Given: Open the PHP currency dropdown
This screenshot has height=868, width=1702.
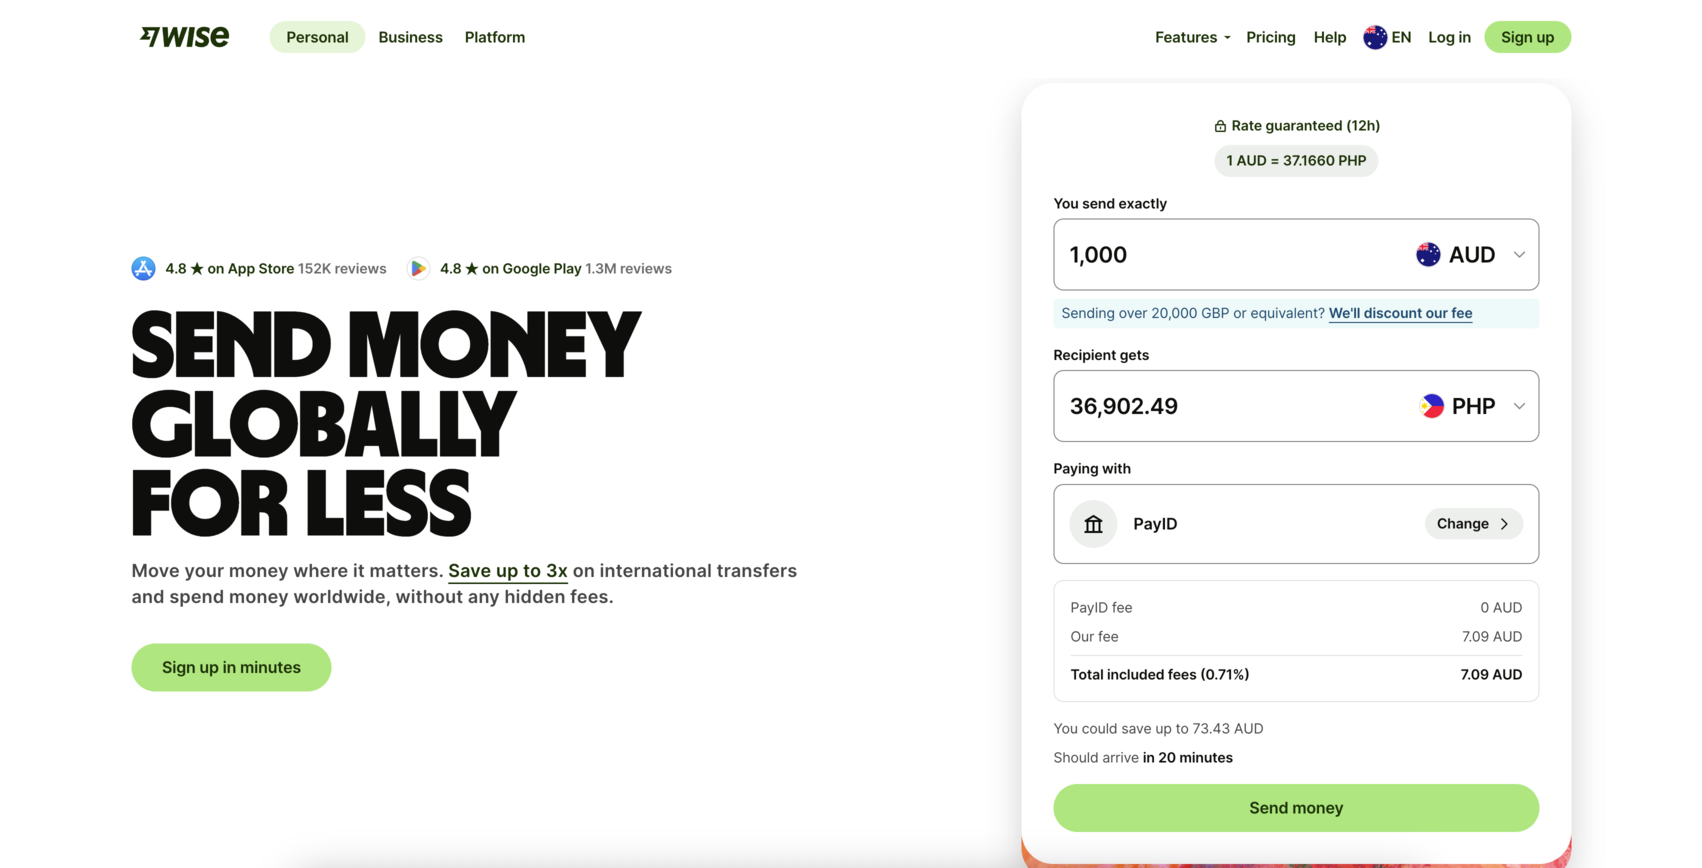Looking at the screenshot, I should pos(1519,406).
